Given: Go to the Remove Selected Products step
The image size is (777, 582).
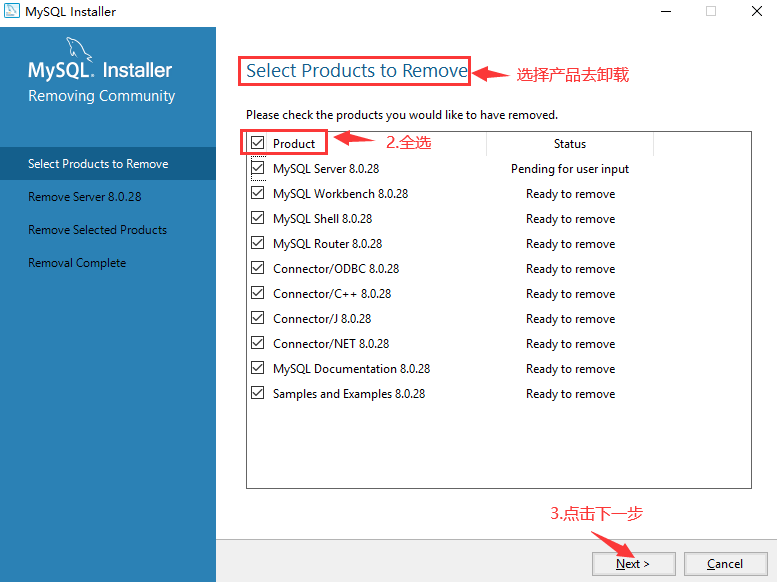Looking at the screenshot, I should [x=98, y=230].
